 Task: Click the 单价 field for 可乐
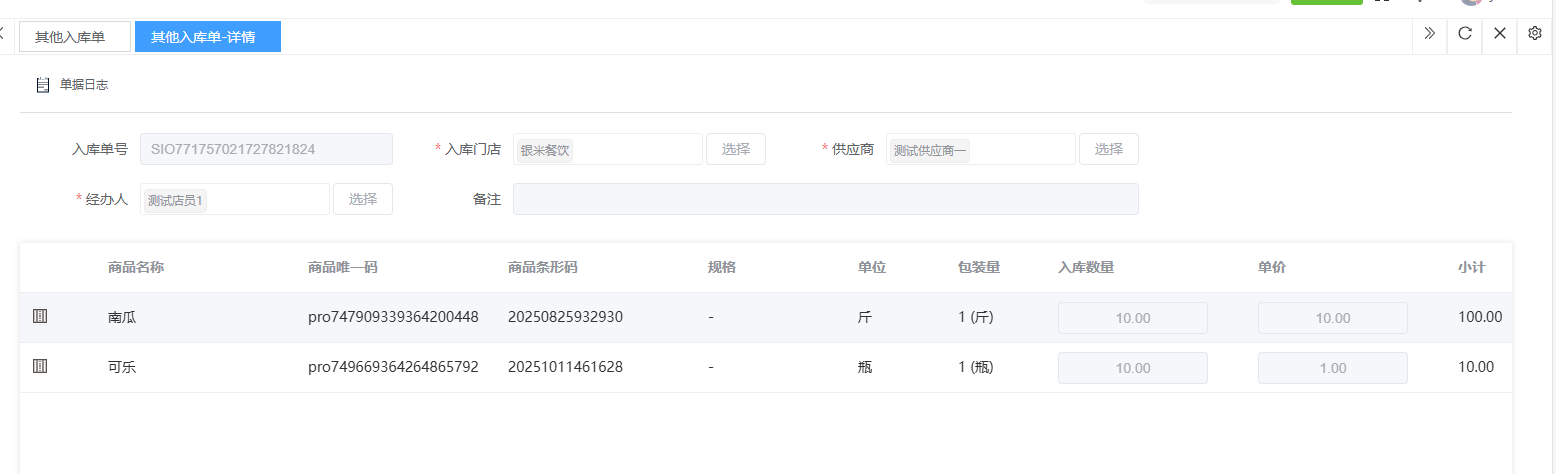click(1332, 368)
